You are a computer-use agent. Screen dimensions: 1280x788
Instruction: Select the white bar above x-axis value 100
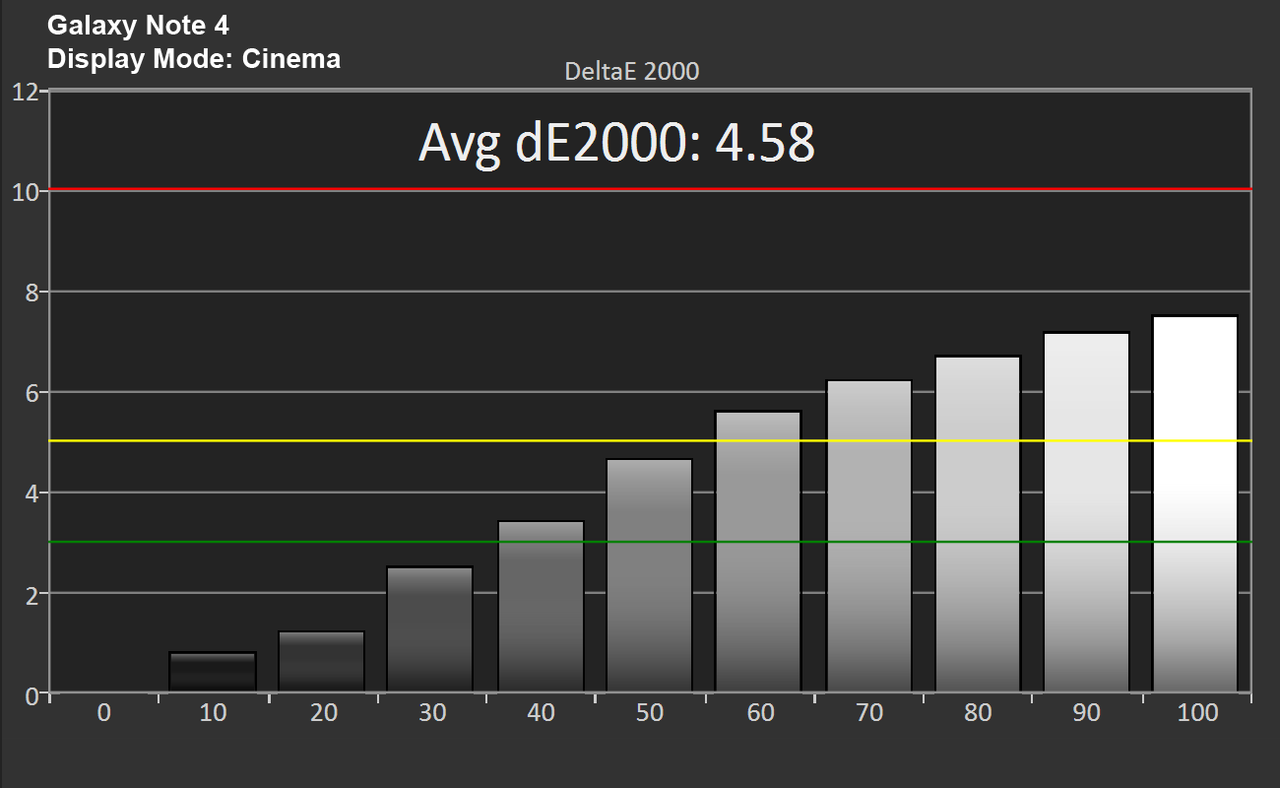1196,504
